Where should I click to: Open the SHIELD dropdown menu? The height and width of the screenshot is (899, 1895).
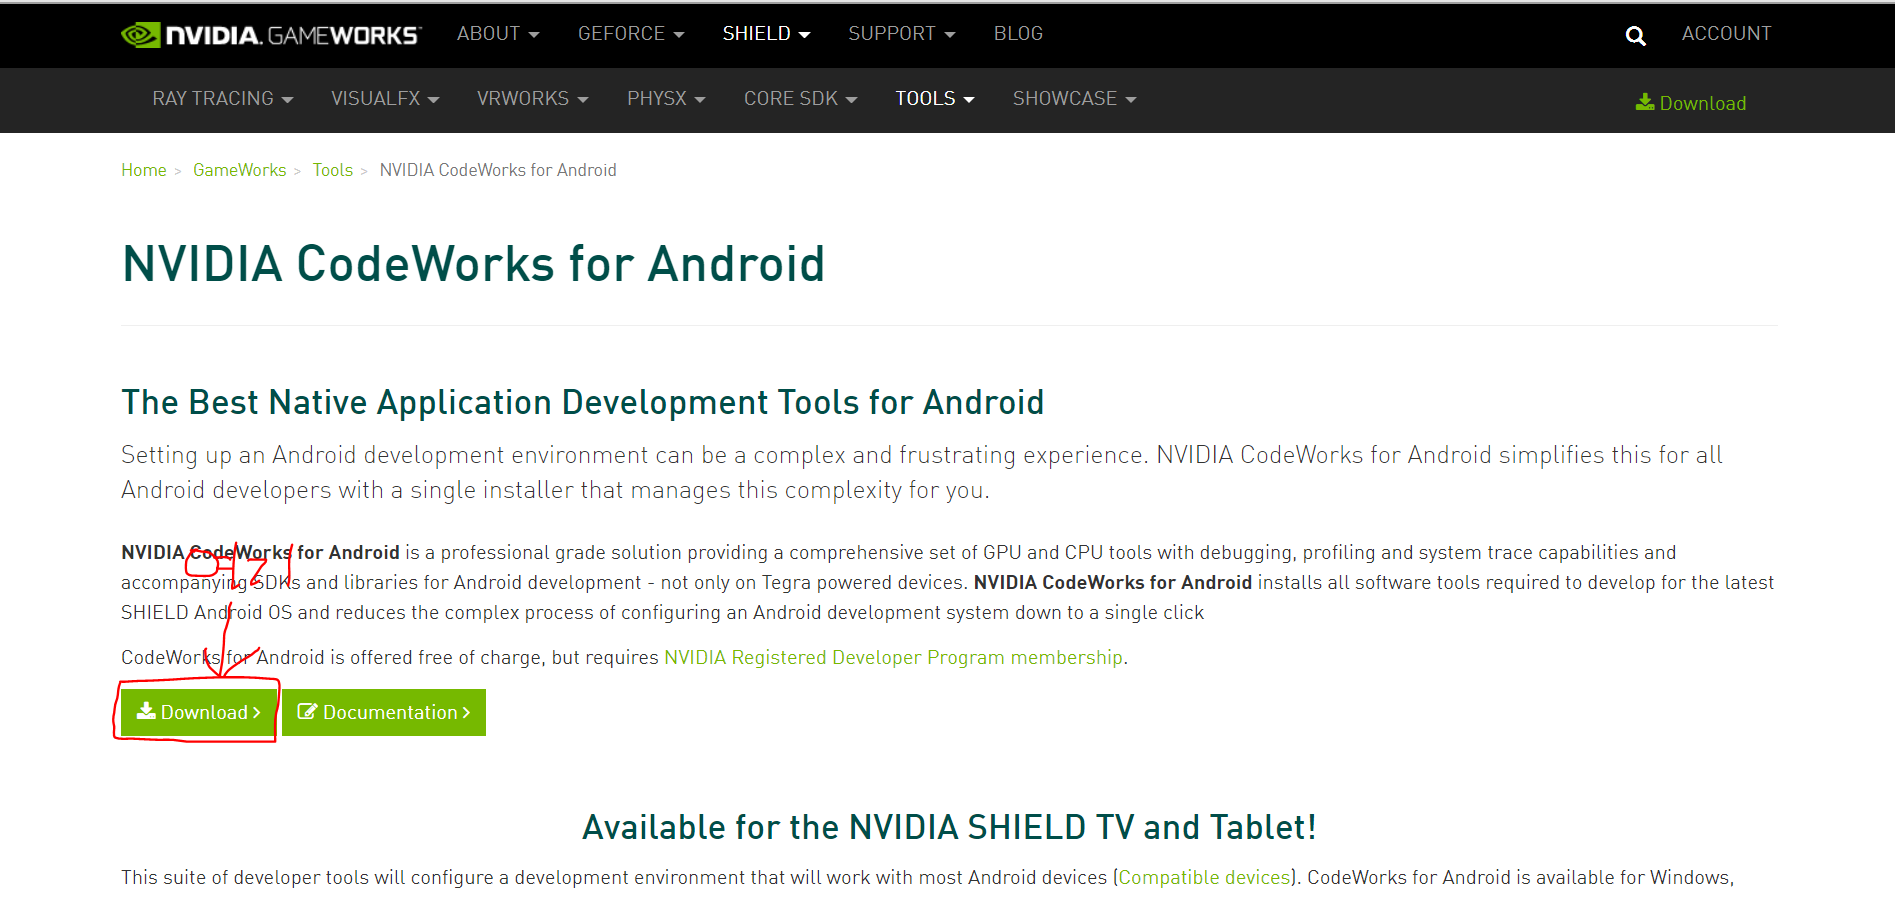tap(766, 34)
